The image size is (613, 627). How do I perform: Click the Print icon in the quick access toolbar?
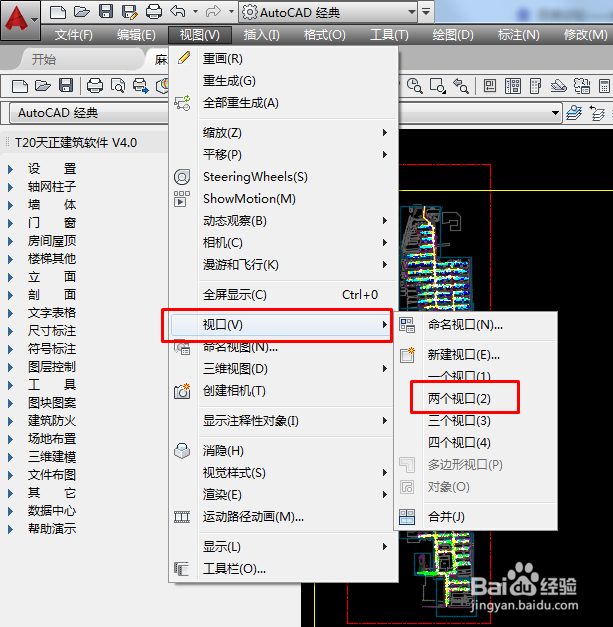click(154, 12)
